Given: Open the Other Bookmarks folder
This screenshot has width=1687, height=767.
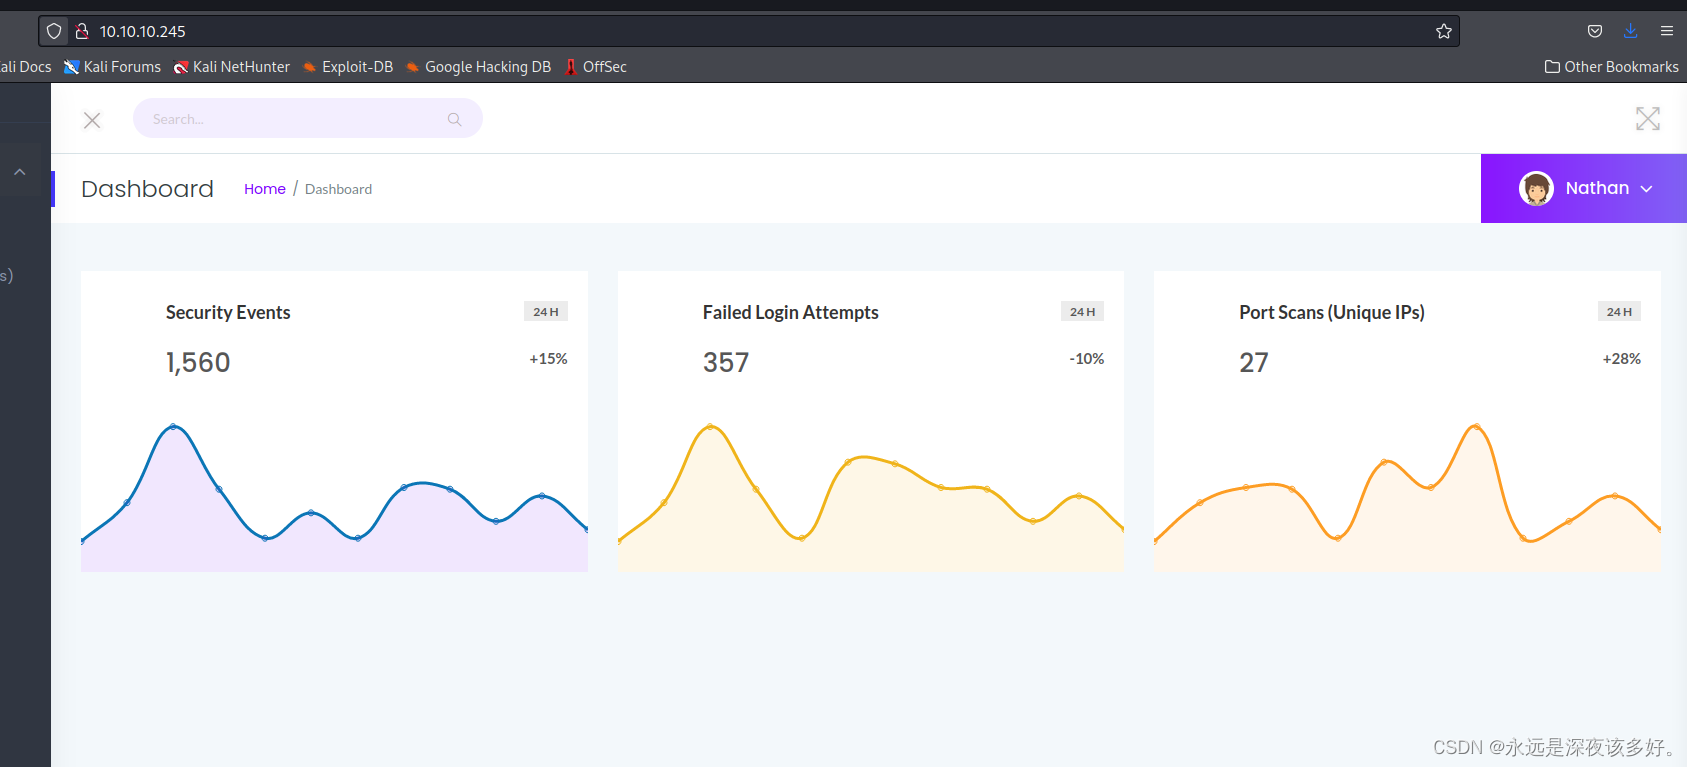Looking at the screenshot, I should pyautogui.click(x=1612, y=67).
